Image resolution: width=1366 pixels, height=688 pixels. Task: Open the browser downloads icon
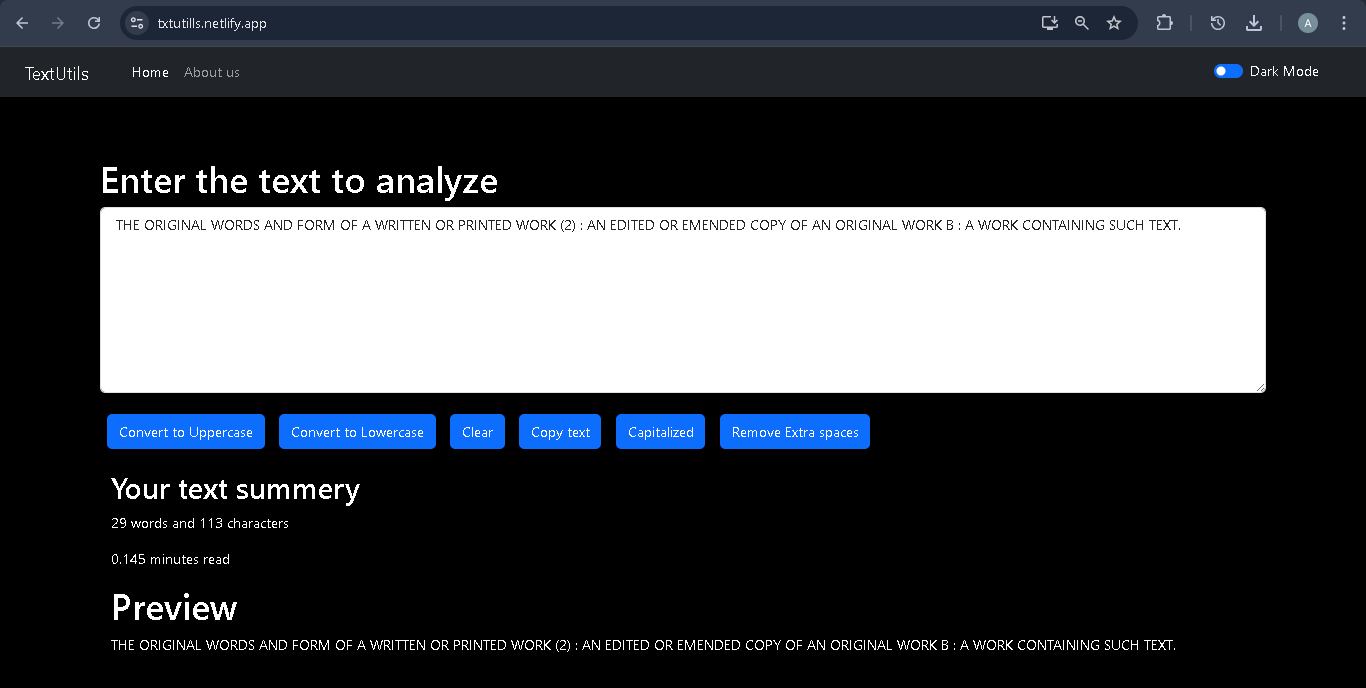[x=1254, y=23]
